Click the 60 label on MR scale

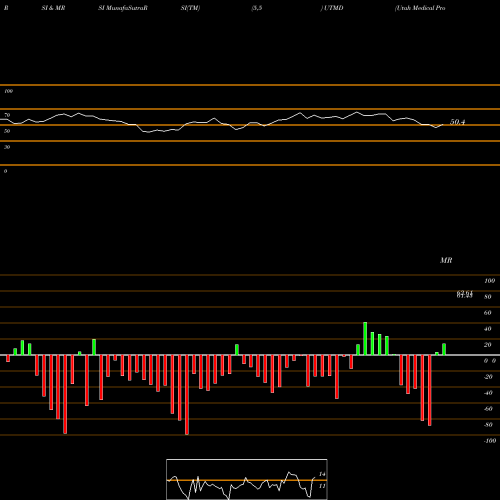tap(488, 313)
